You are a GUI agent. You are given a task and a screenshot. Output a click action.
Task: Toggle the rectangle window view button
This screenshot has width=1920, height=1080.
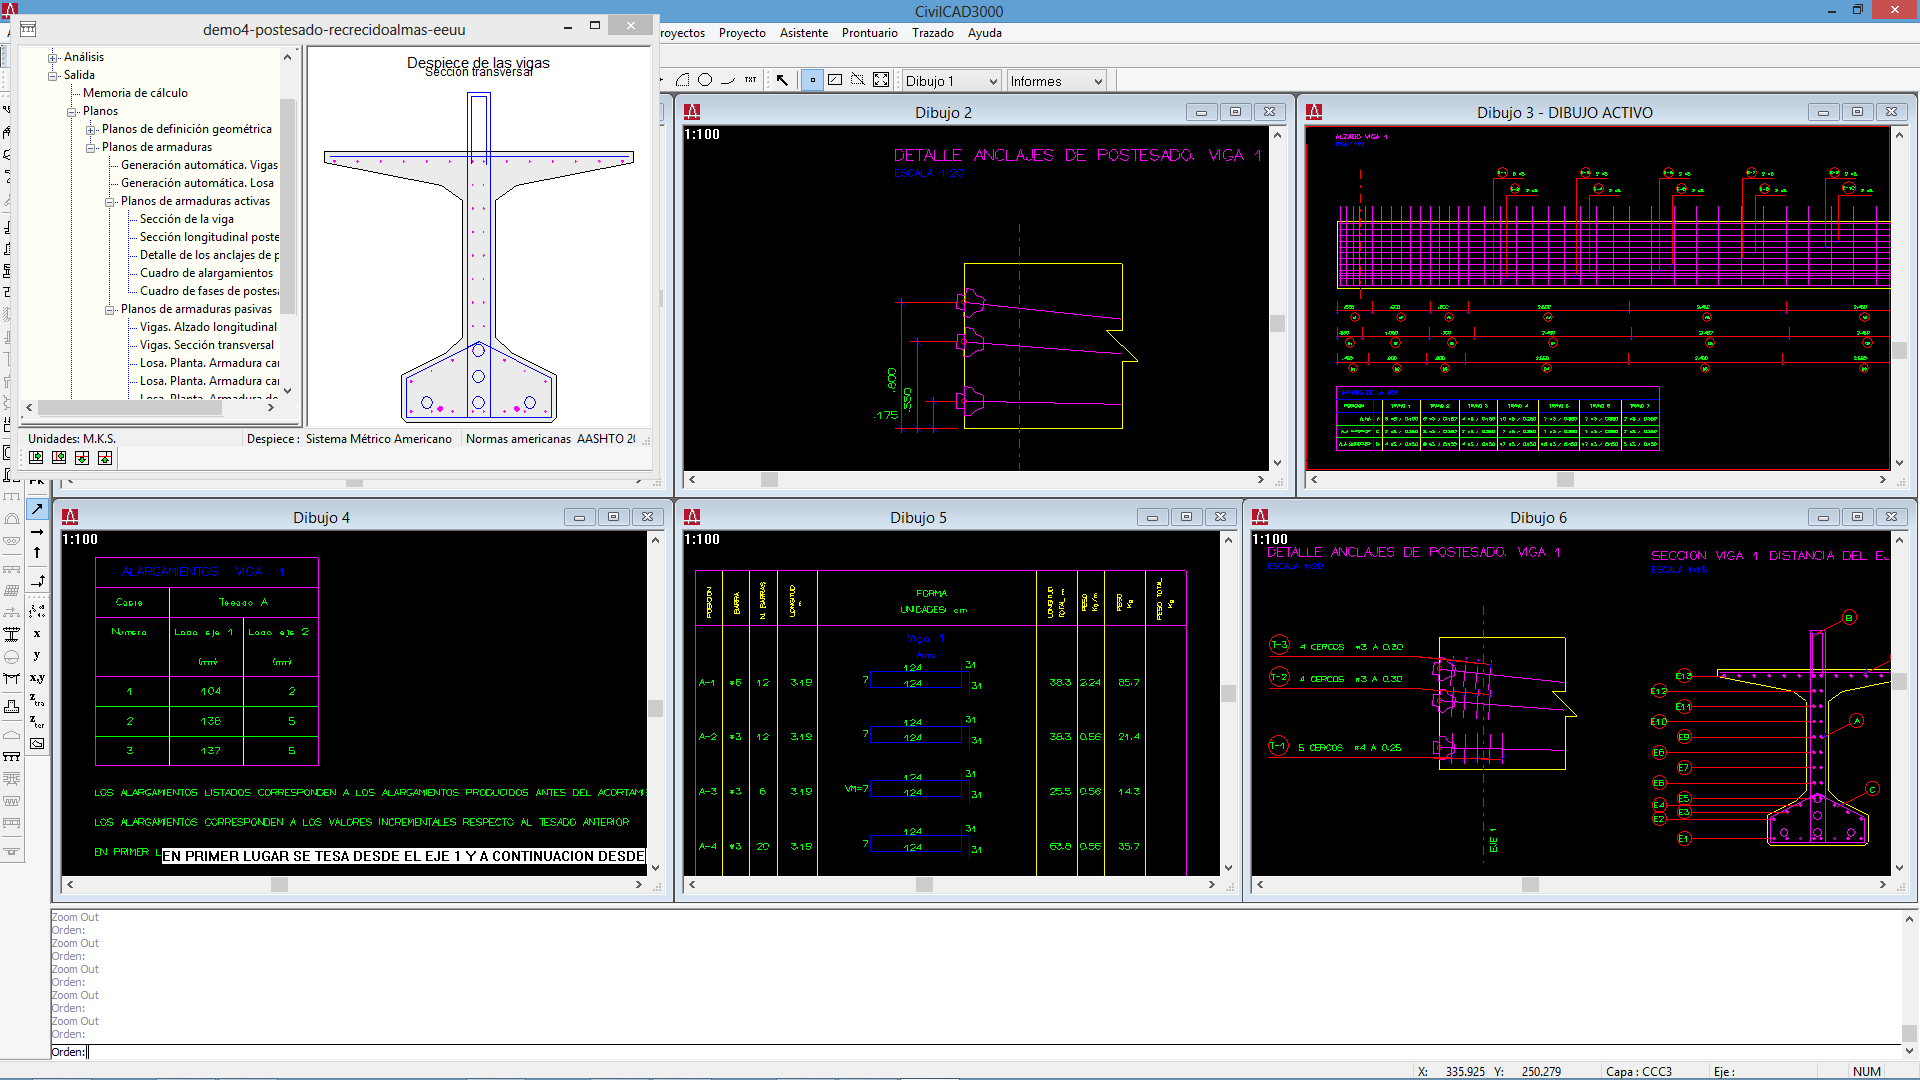coord(835,80)
